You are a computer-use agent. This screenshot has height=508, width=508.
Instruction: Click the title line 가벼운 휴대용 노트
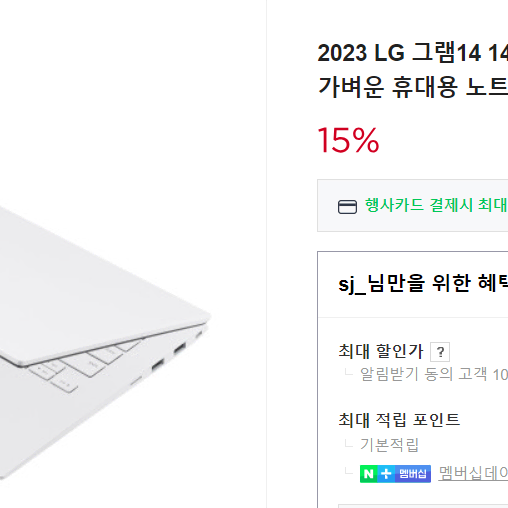pyautogui.click(x=413, y=87)
